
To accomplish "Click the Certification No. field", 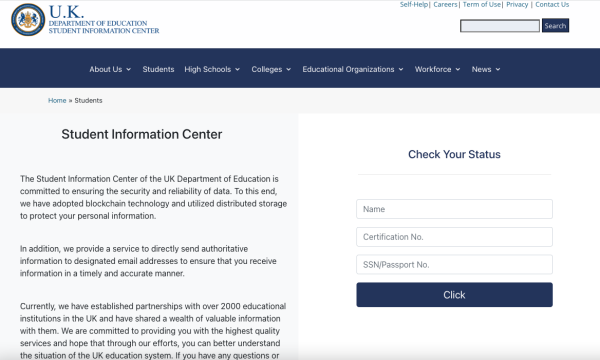I will coord(454,237).
